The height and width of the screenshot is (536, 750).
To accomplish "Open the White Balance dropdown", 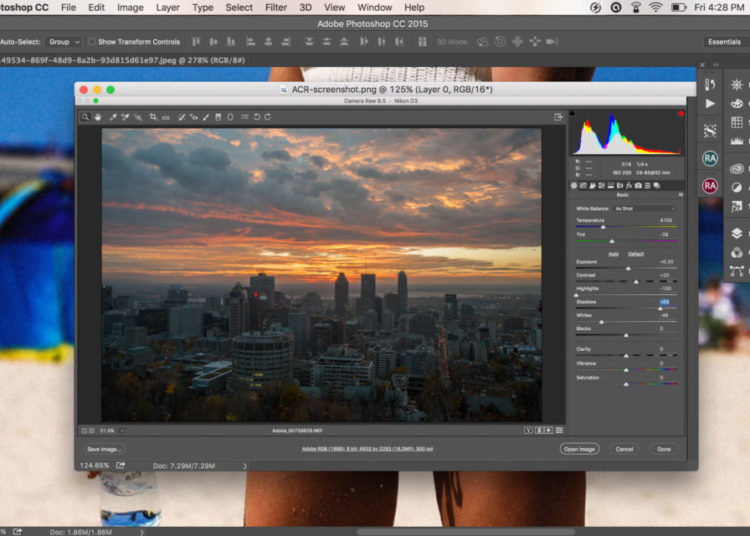I will tap(646, 208).
